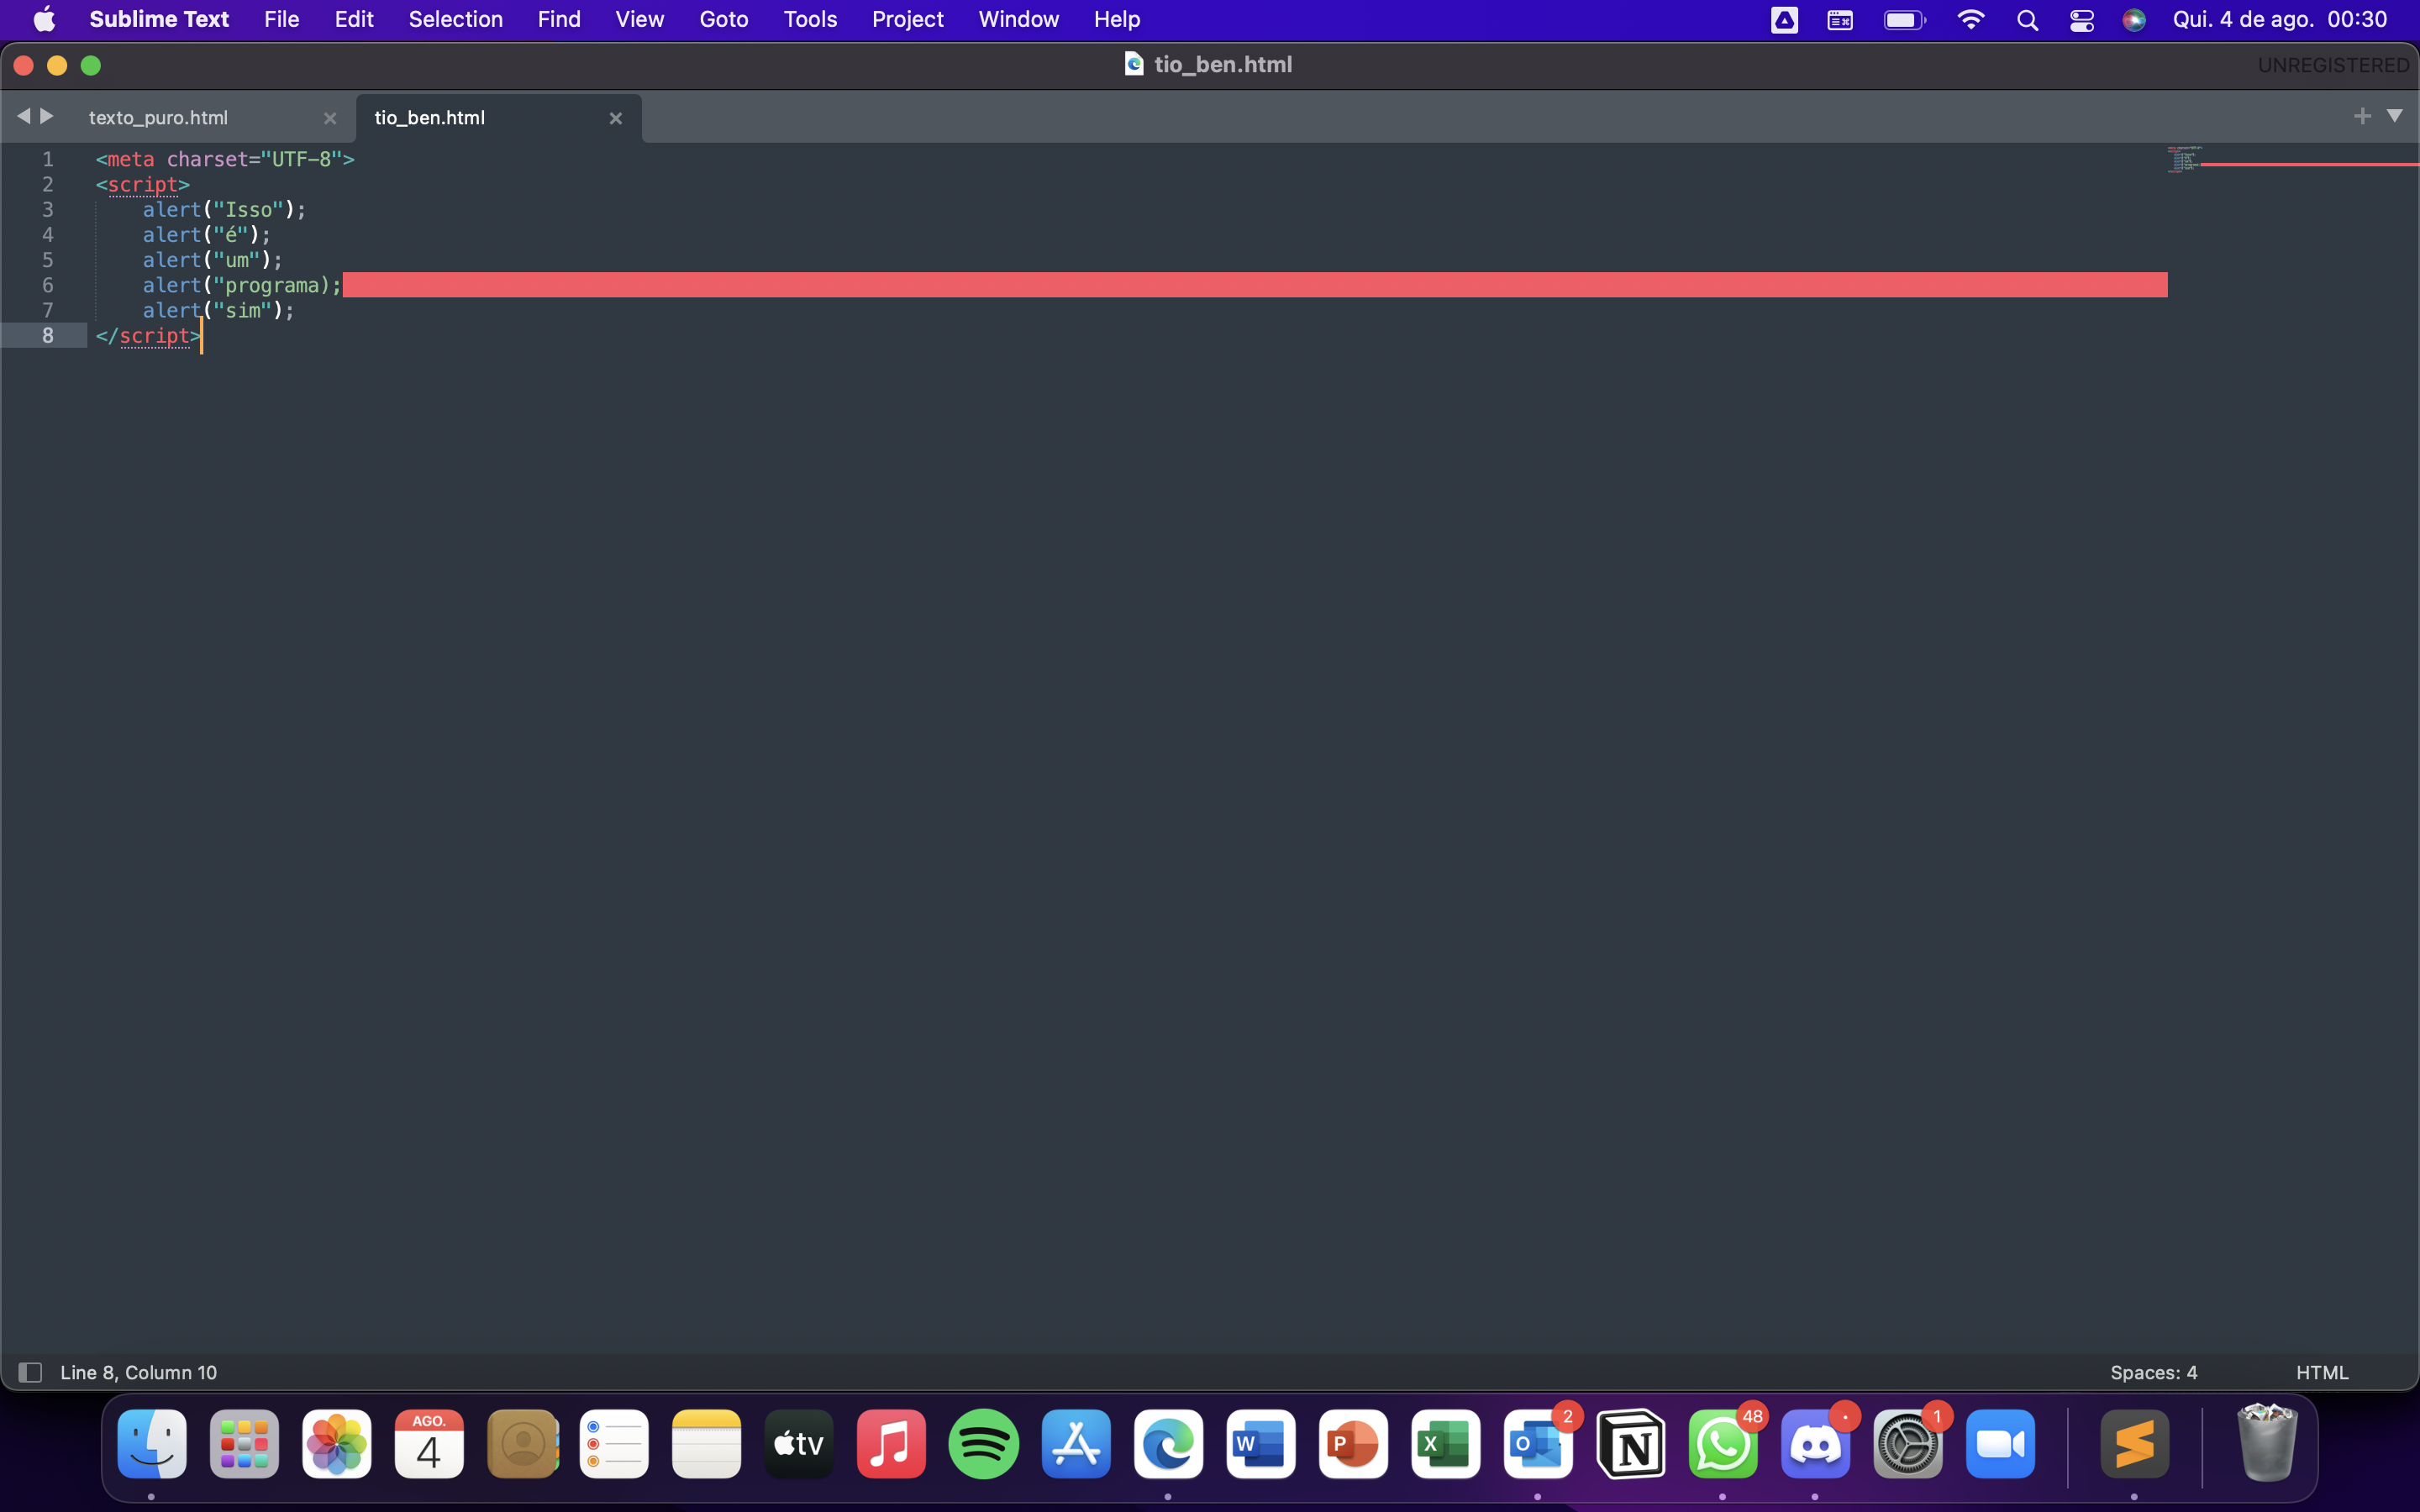This screenshot has height=1512, width=2420.
Task: Open WhatsApp from the Dock
Action: coord(1723,1444)
